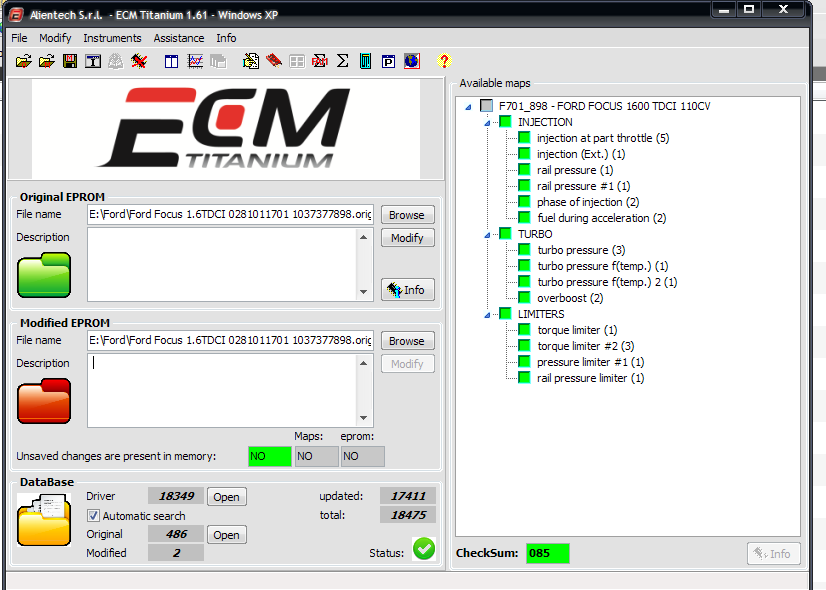826x590 pixels.
Task: Click down arrow of Original Description scrollbar
Action: pos(363,292)
